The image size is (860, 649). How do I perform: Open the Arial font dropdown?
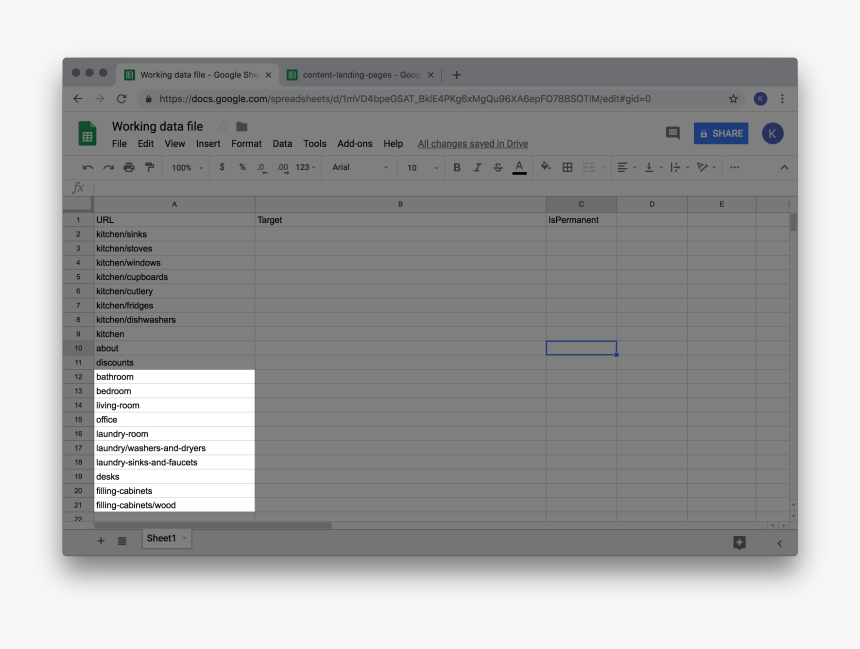(360, 167)
